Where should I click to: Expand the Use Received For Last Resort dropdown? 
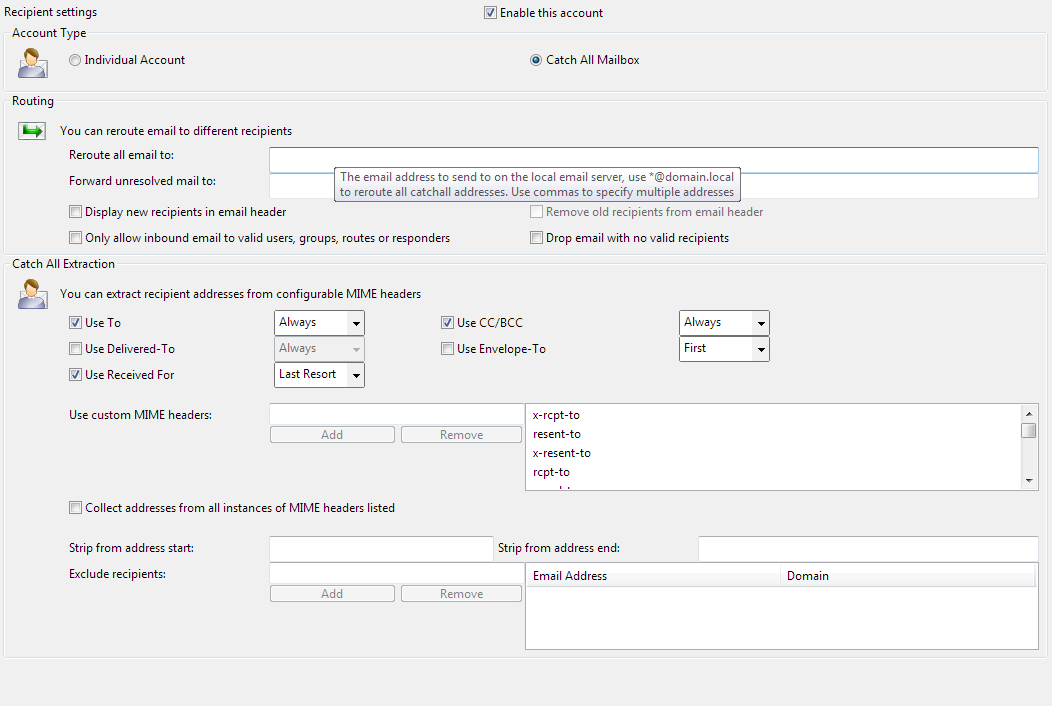[x=319, y=375]
